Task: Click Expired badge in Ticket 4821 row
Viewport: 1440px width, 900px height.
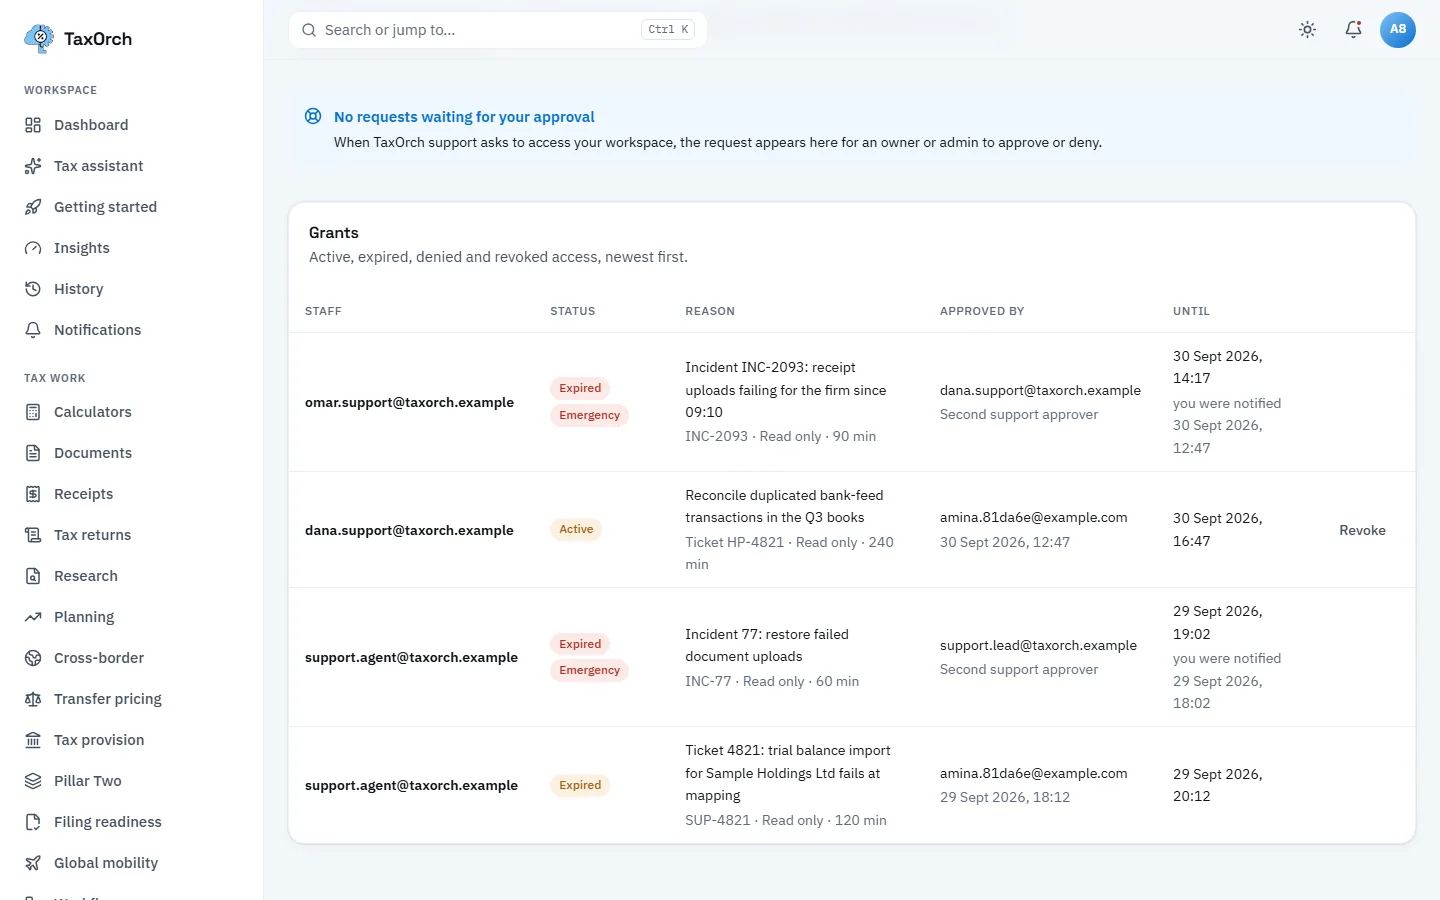Action: click(580, 785)
